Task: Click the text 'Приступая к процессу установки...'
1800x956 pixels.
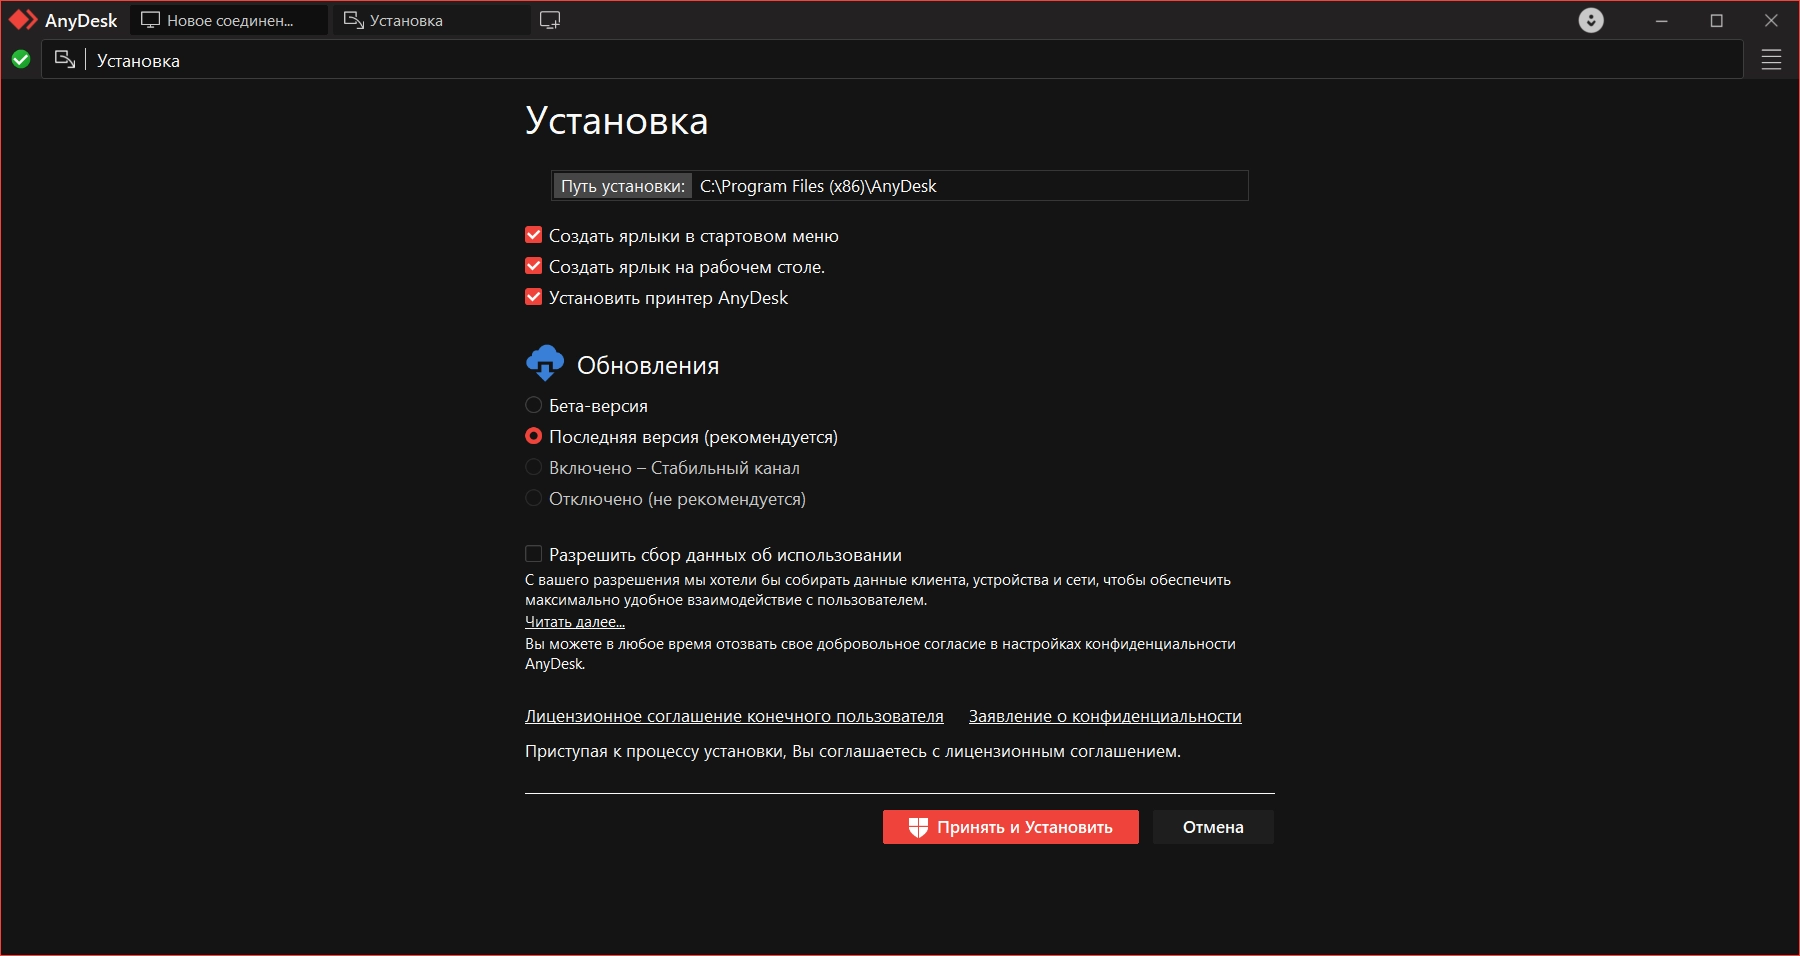Action: click(x=853, y=751)
